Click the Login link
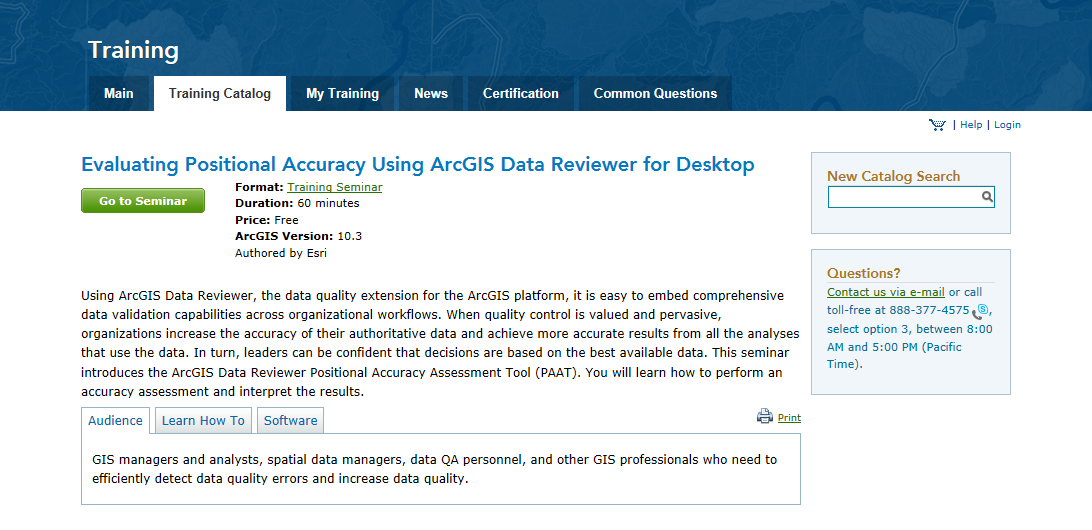 1007,125
